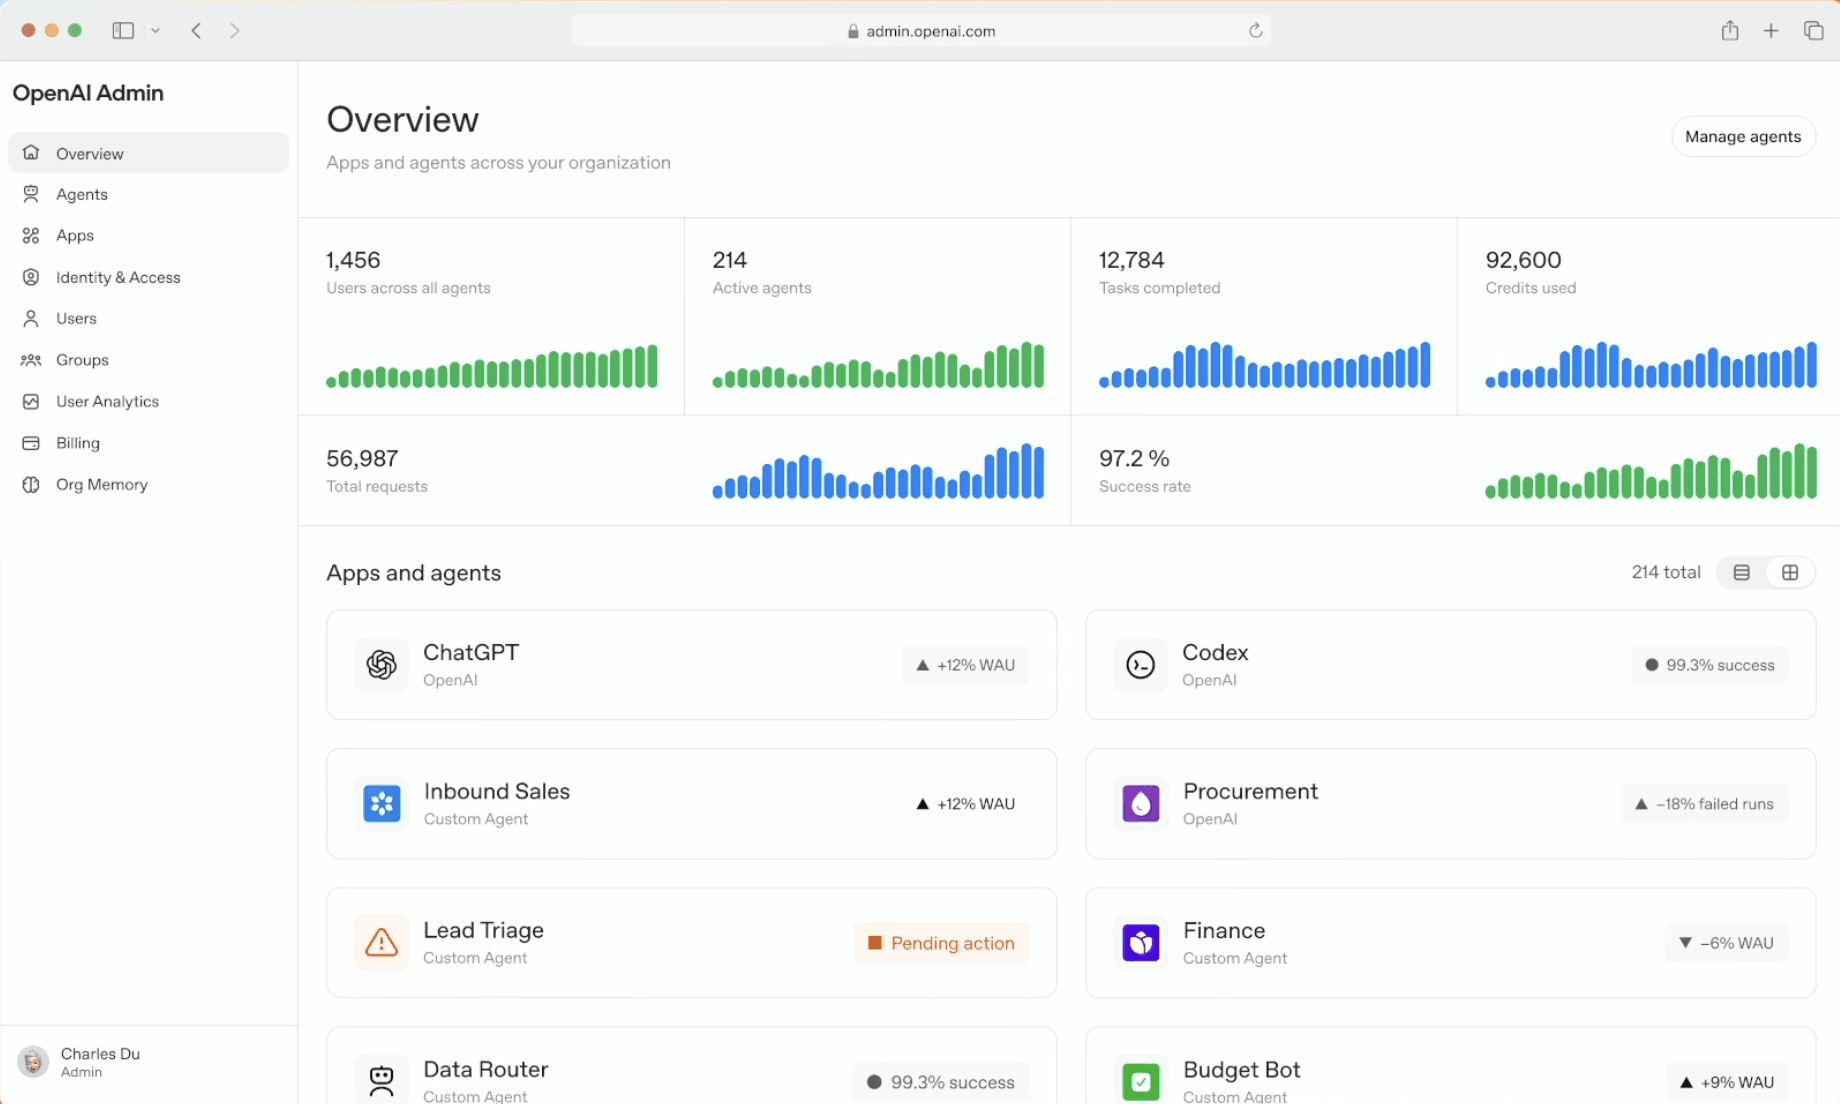Show the tab overview icon
Image resolution: width=1840 pixels, height=1104 pixels.
(1813, 31)
